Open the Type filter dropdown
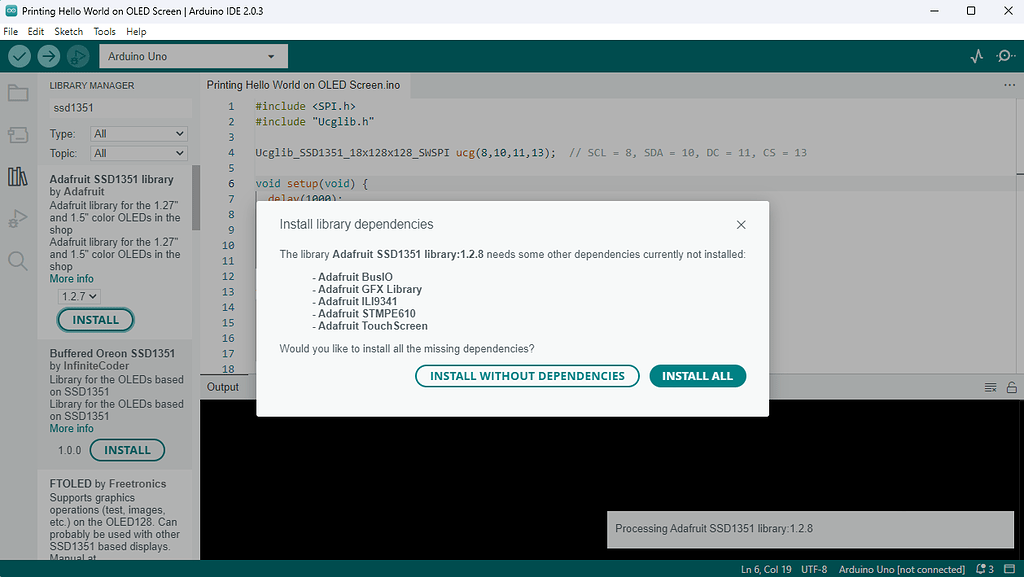 pyautogui.click(x=138, y=134)
